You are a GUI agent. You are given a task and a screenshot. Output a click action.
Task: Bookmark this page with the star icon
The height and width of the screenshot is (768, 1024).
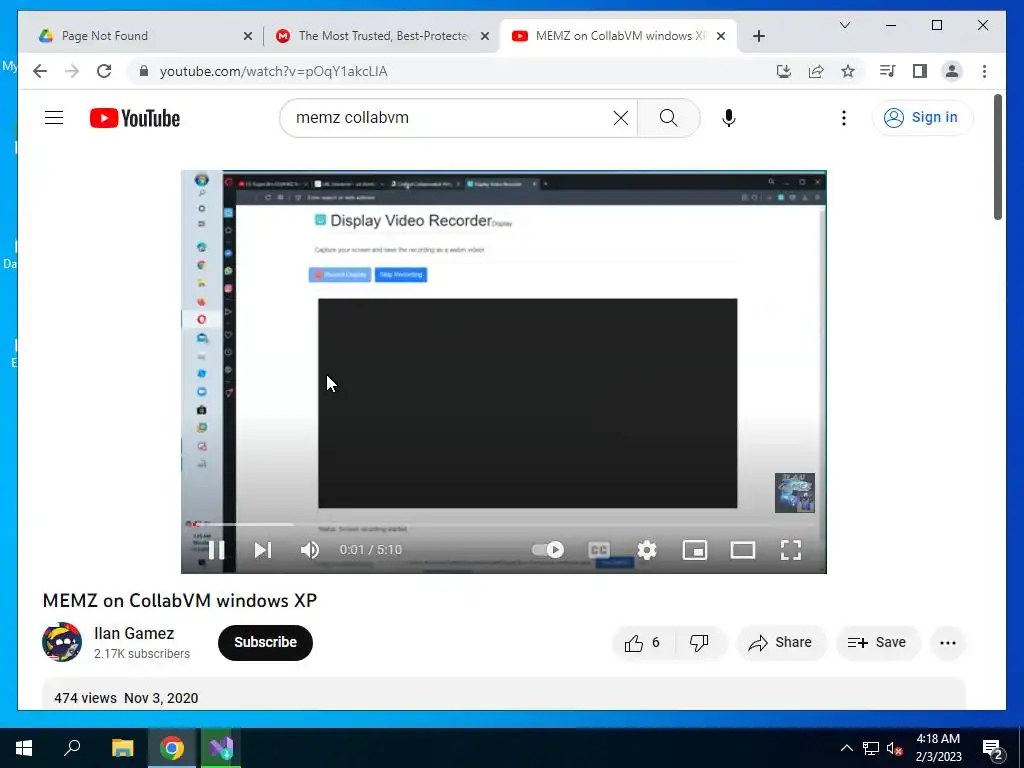(848, 71)
